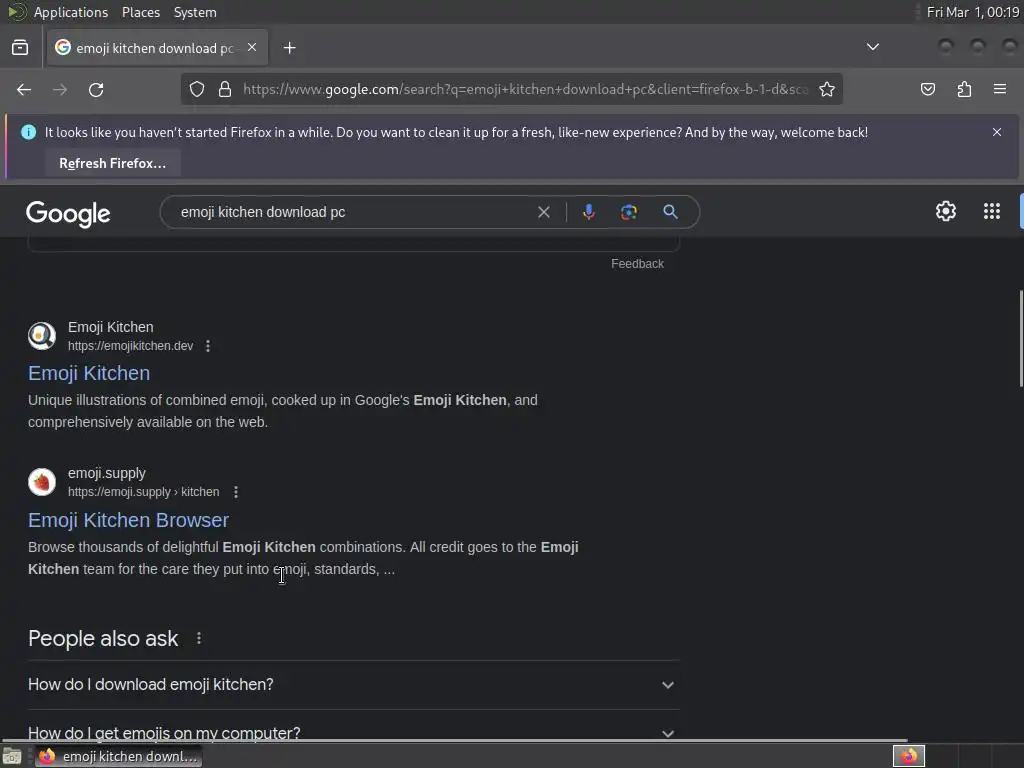Open the Emoji Kitchen result title
The image size is (1024, 768).
(x=89, y=373)
